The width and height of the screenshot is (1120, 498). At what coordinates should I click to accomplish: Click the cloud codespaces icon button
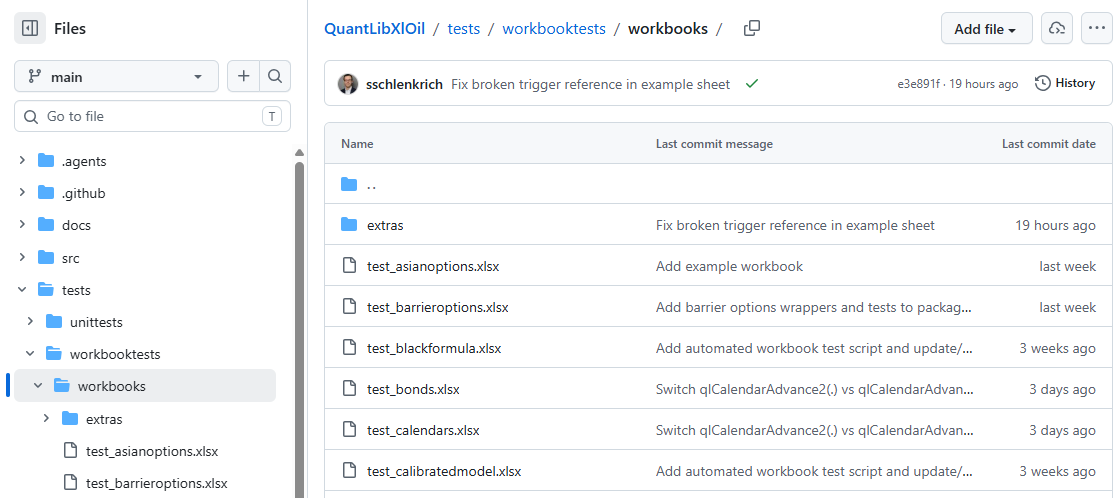click(x=1056, y=29)
